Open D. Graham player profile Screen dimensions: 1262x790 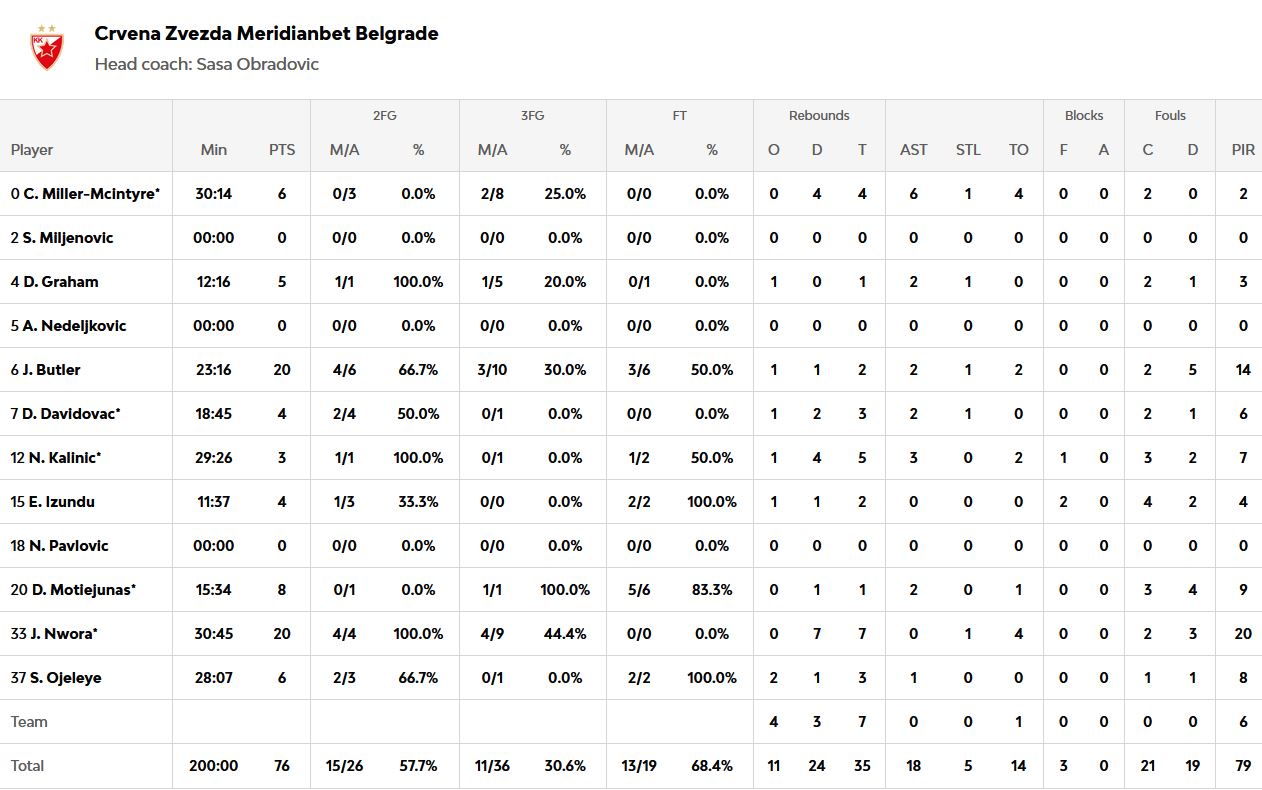pos(60,282)
